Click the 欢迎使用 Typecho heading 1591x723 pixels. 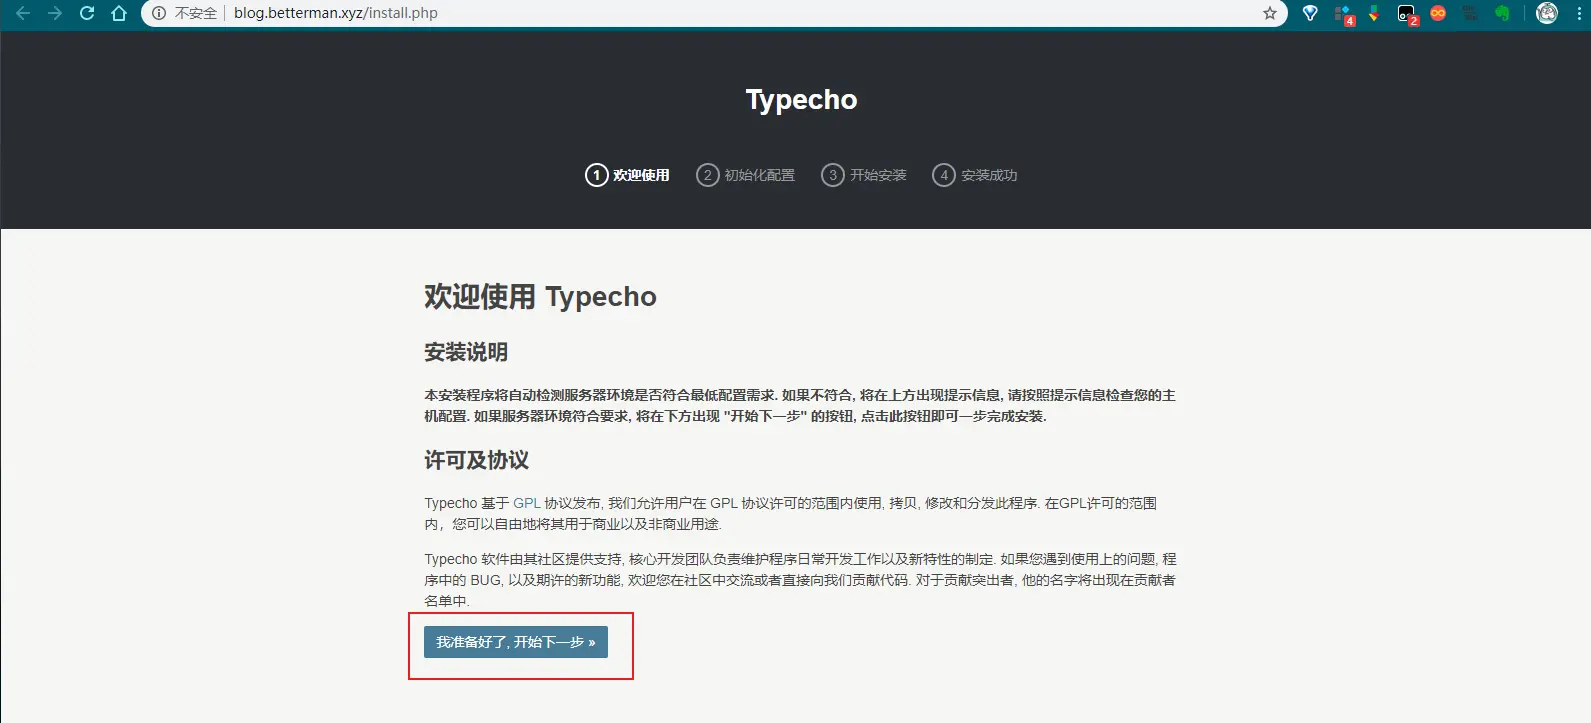pos(540,297)
